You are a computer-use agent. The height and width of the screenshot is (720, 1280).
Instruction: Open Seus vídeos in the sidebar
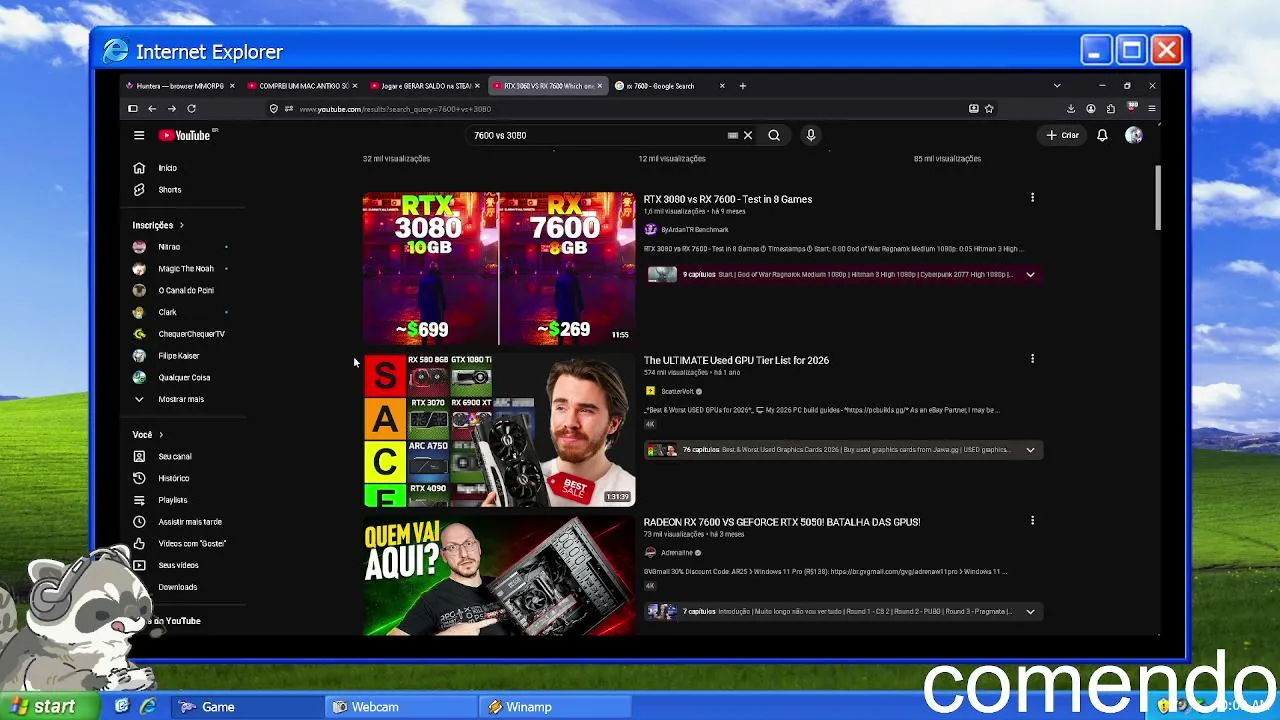point(178,565)
